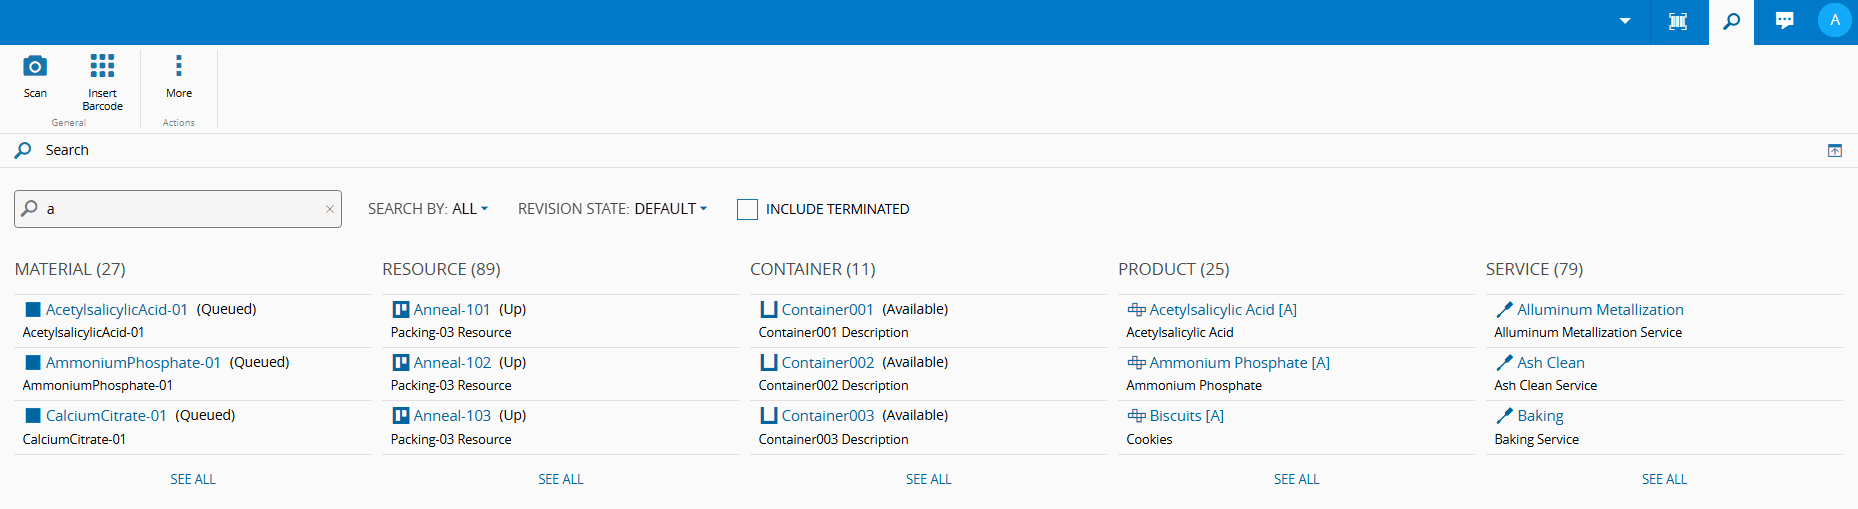Viewport: 1858px width, 509px height.
Task: Click into the search input field
Action: (180, 209)
